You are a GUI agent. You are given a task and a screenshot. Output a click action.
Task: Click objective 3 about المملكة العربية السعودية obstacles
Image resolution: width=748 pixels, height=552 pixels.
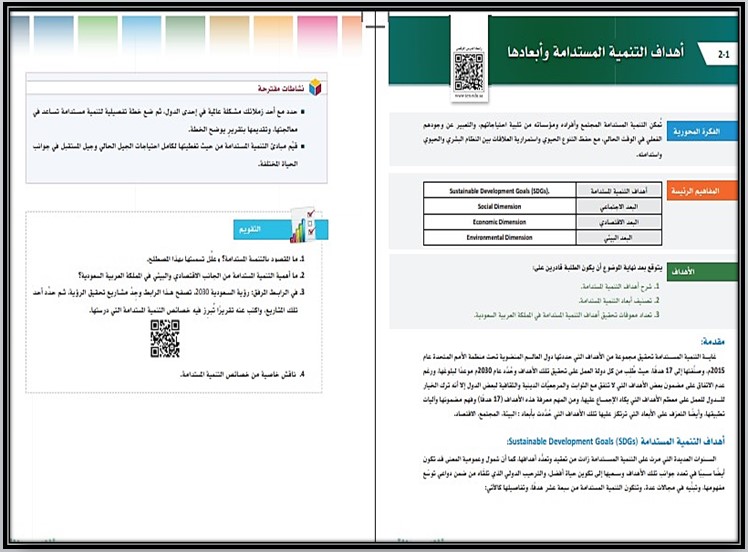click(x=567, y=315)
